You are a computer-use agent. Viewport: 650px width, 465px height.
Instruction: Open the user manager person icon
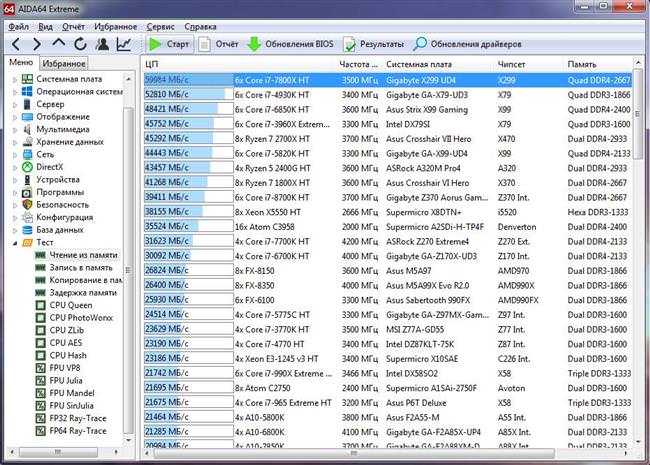102,44
